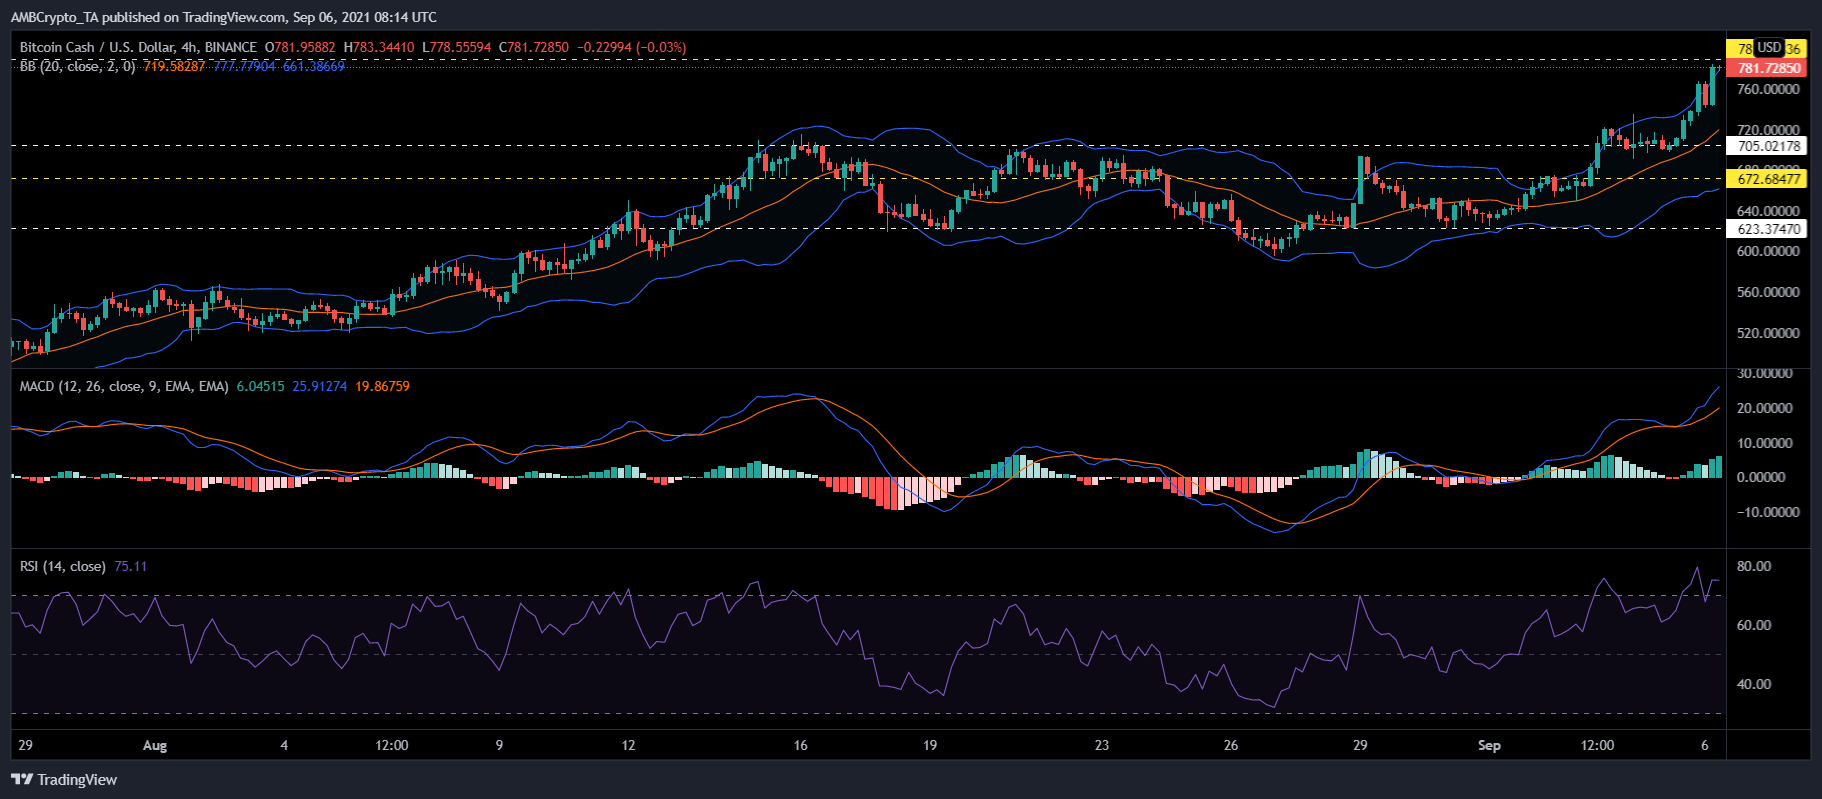Select the low value L778.55594
Image resolution: width=1822 pixels, height=799 pixels.
coord(457,47)
